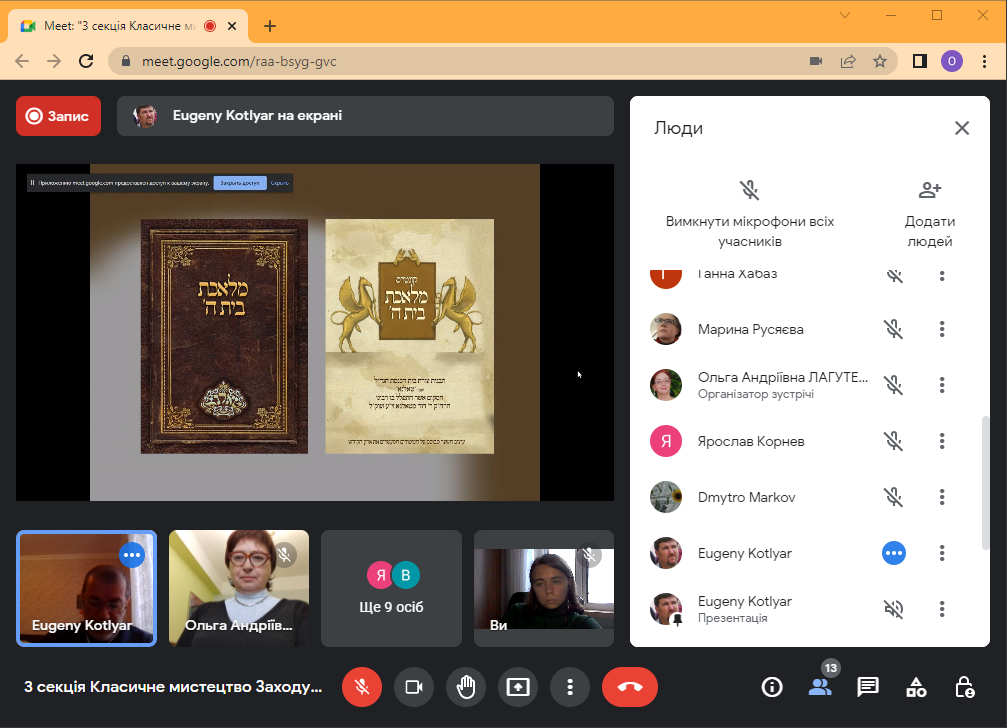This screenshot has width=1007, height=728.
Task: Mute Марина Русяєва microphone icon
Action: [x=893, y=329]
